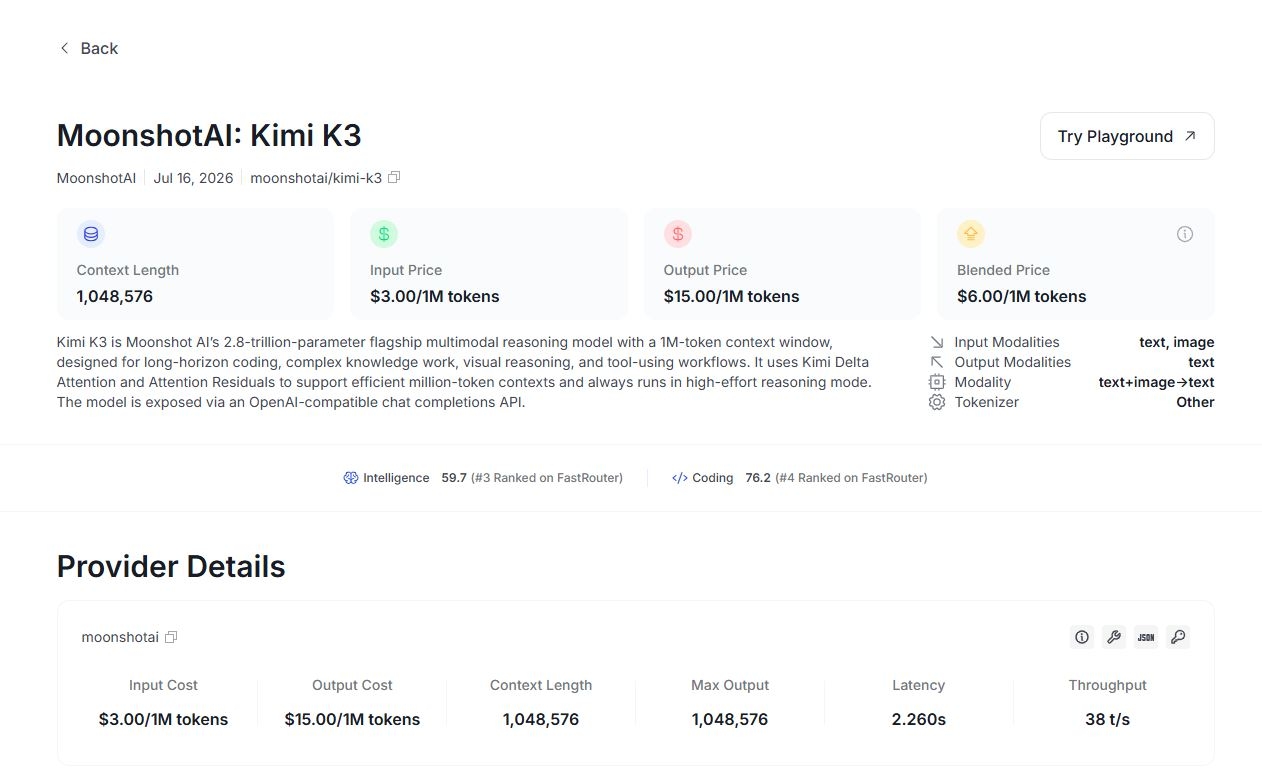Click the Tokenizer gear icon
Image resolution: width=1262 pixels, height=774 pixels.
tap(937, 402)
